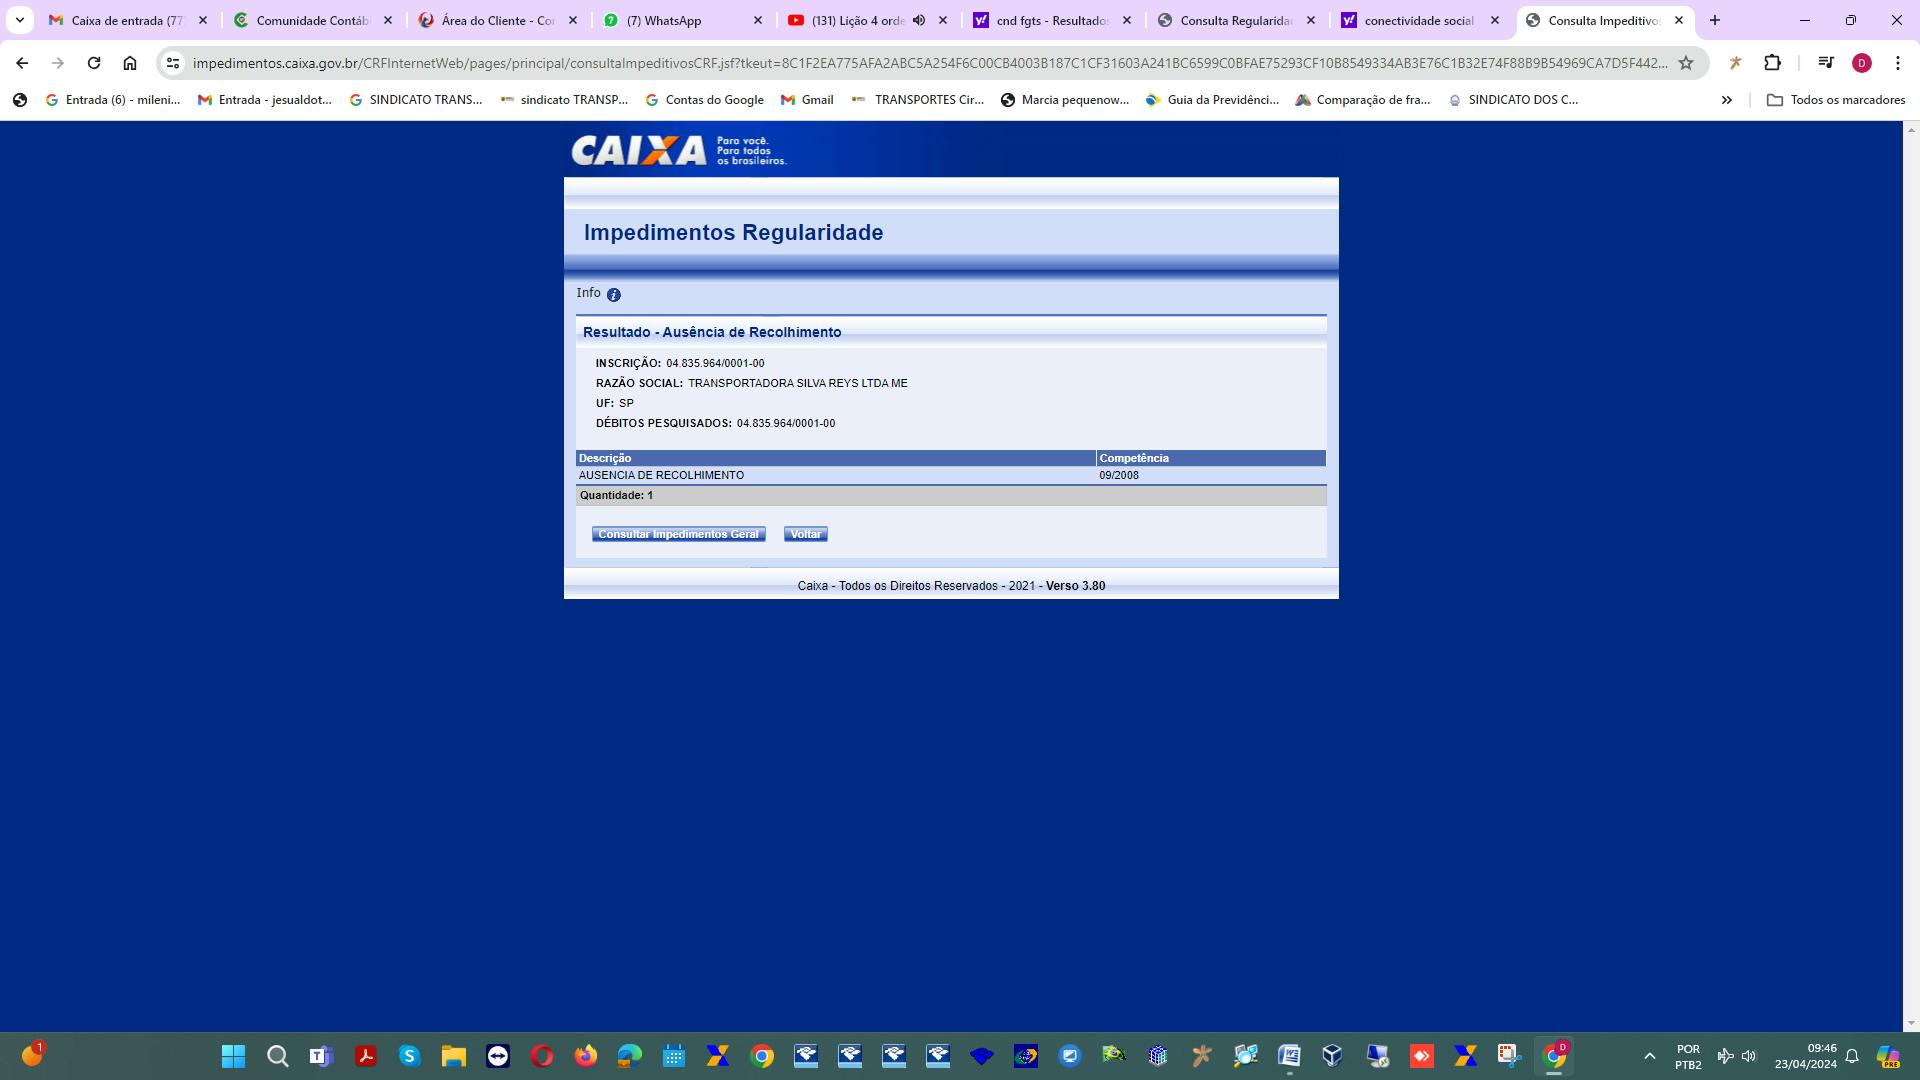1920x1080 pixels.
Task: Click the address bar URL field
Action: [x=930, y=63]
